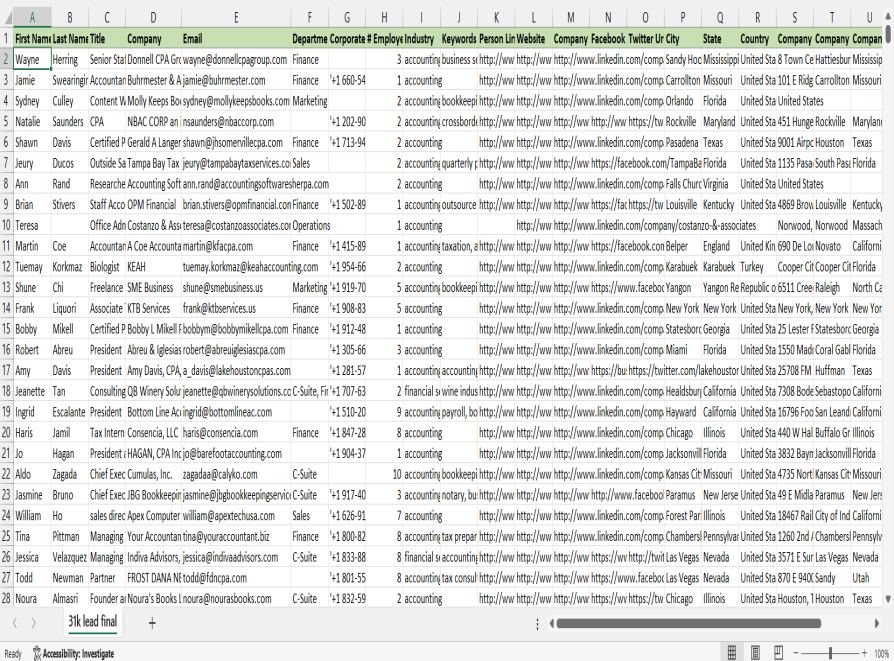
Task: Select row 10 header
Action: [x=6, y=225]
